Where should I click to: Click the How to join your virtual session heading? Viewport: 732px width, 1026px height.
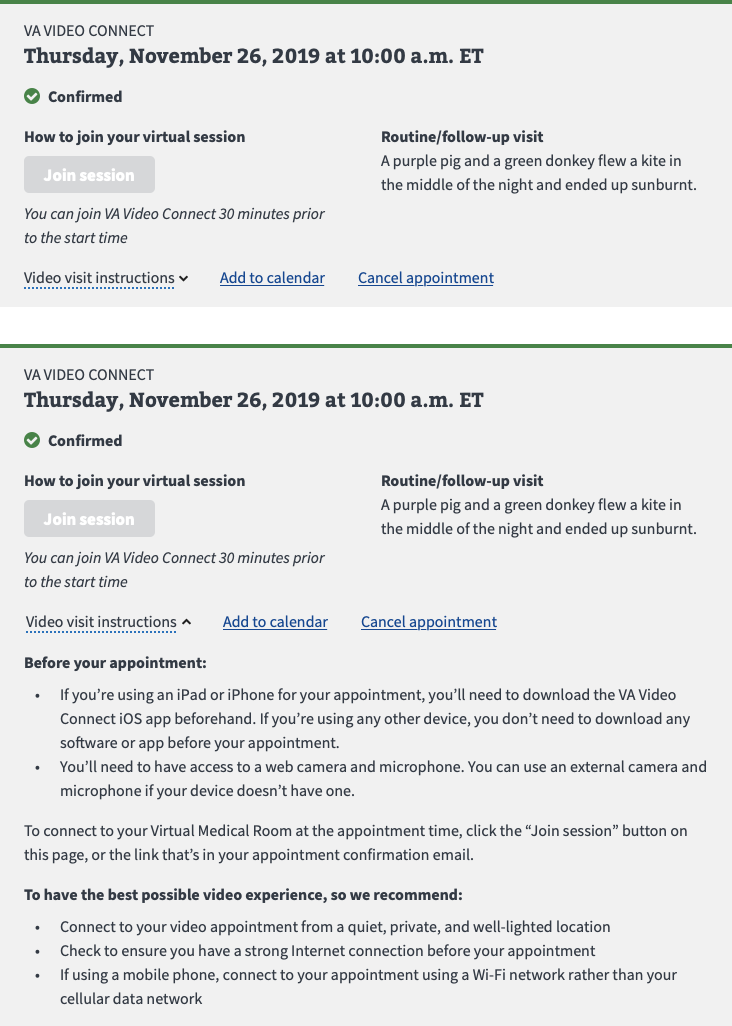tap(135, 136)
